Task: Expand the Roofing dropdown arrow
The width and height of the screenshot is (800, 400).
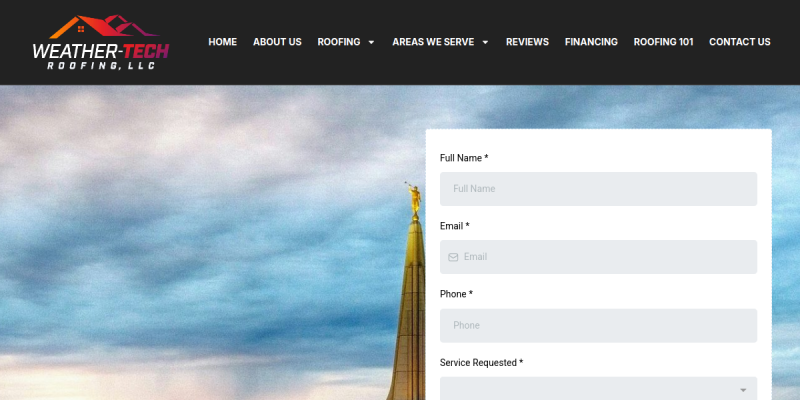Action: pos(371,42)
